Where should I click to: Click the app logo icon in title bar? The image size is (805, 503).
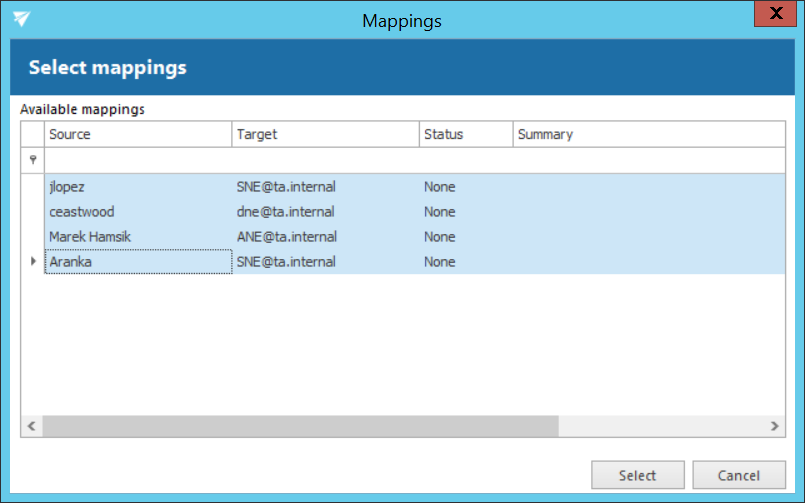click(x=21, y=19)
